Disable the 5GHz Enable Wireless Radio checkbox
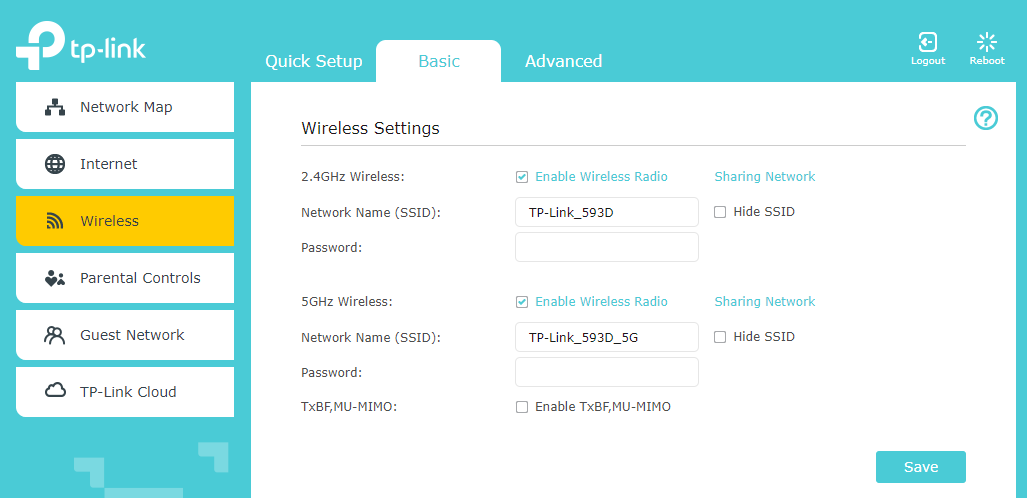Image resolution: width=1027 pixels, height=498 pixels. tap(522, 302)
